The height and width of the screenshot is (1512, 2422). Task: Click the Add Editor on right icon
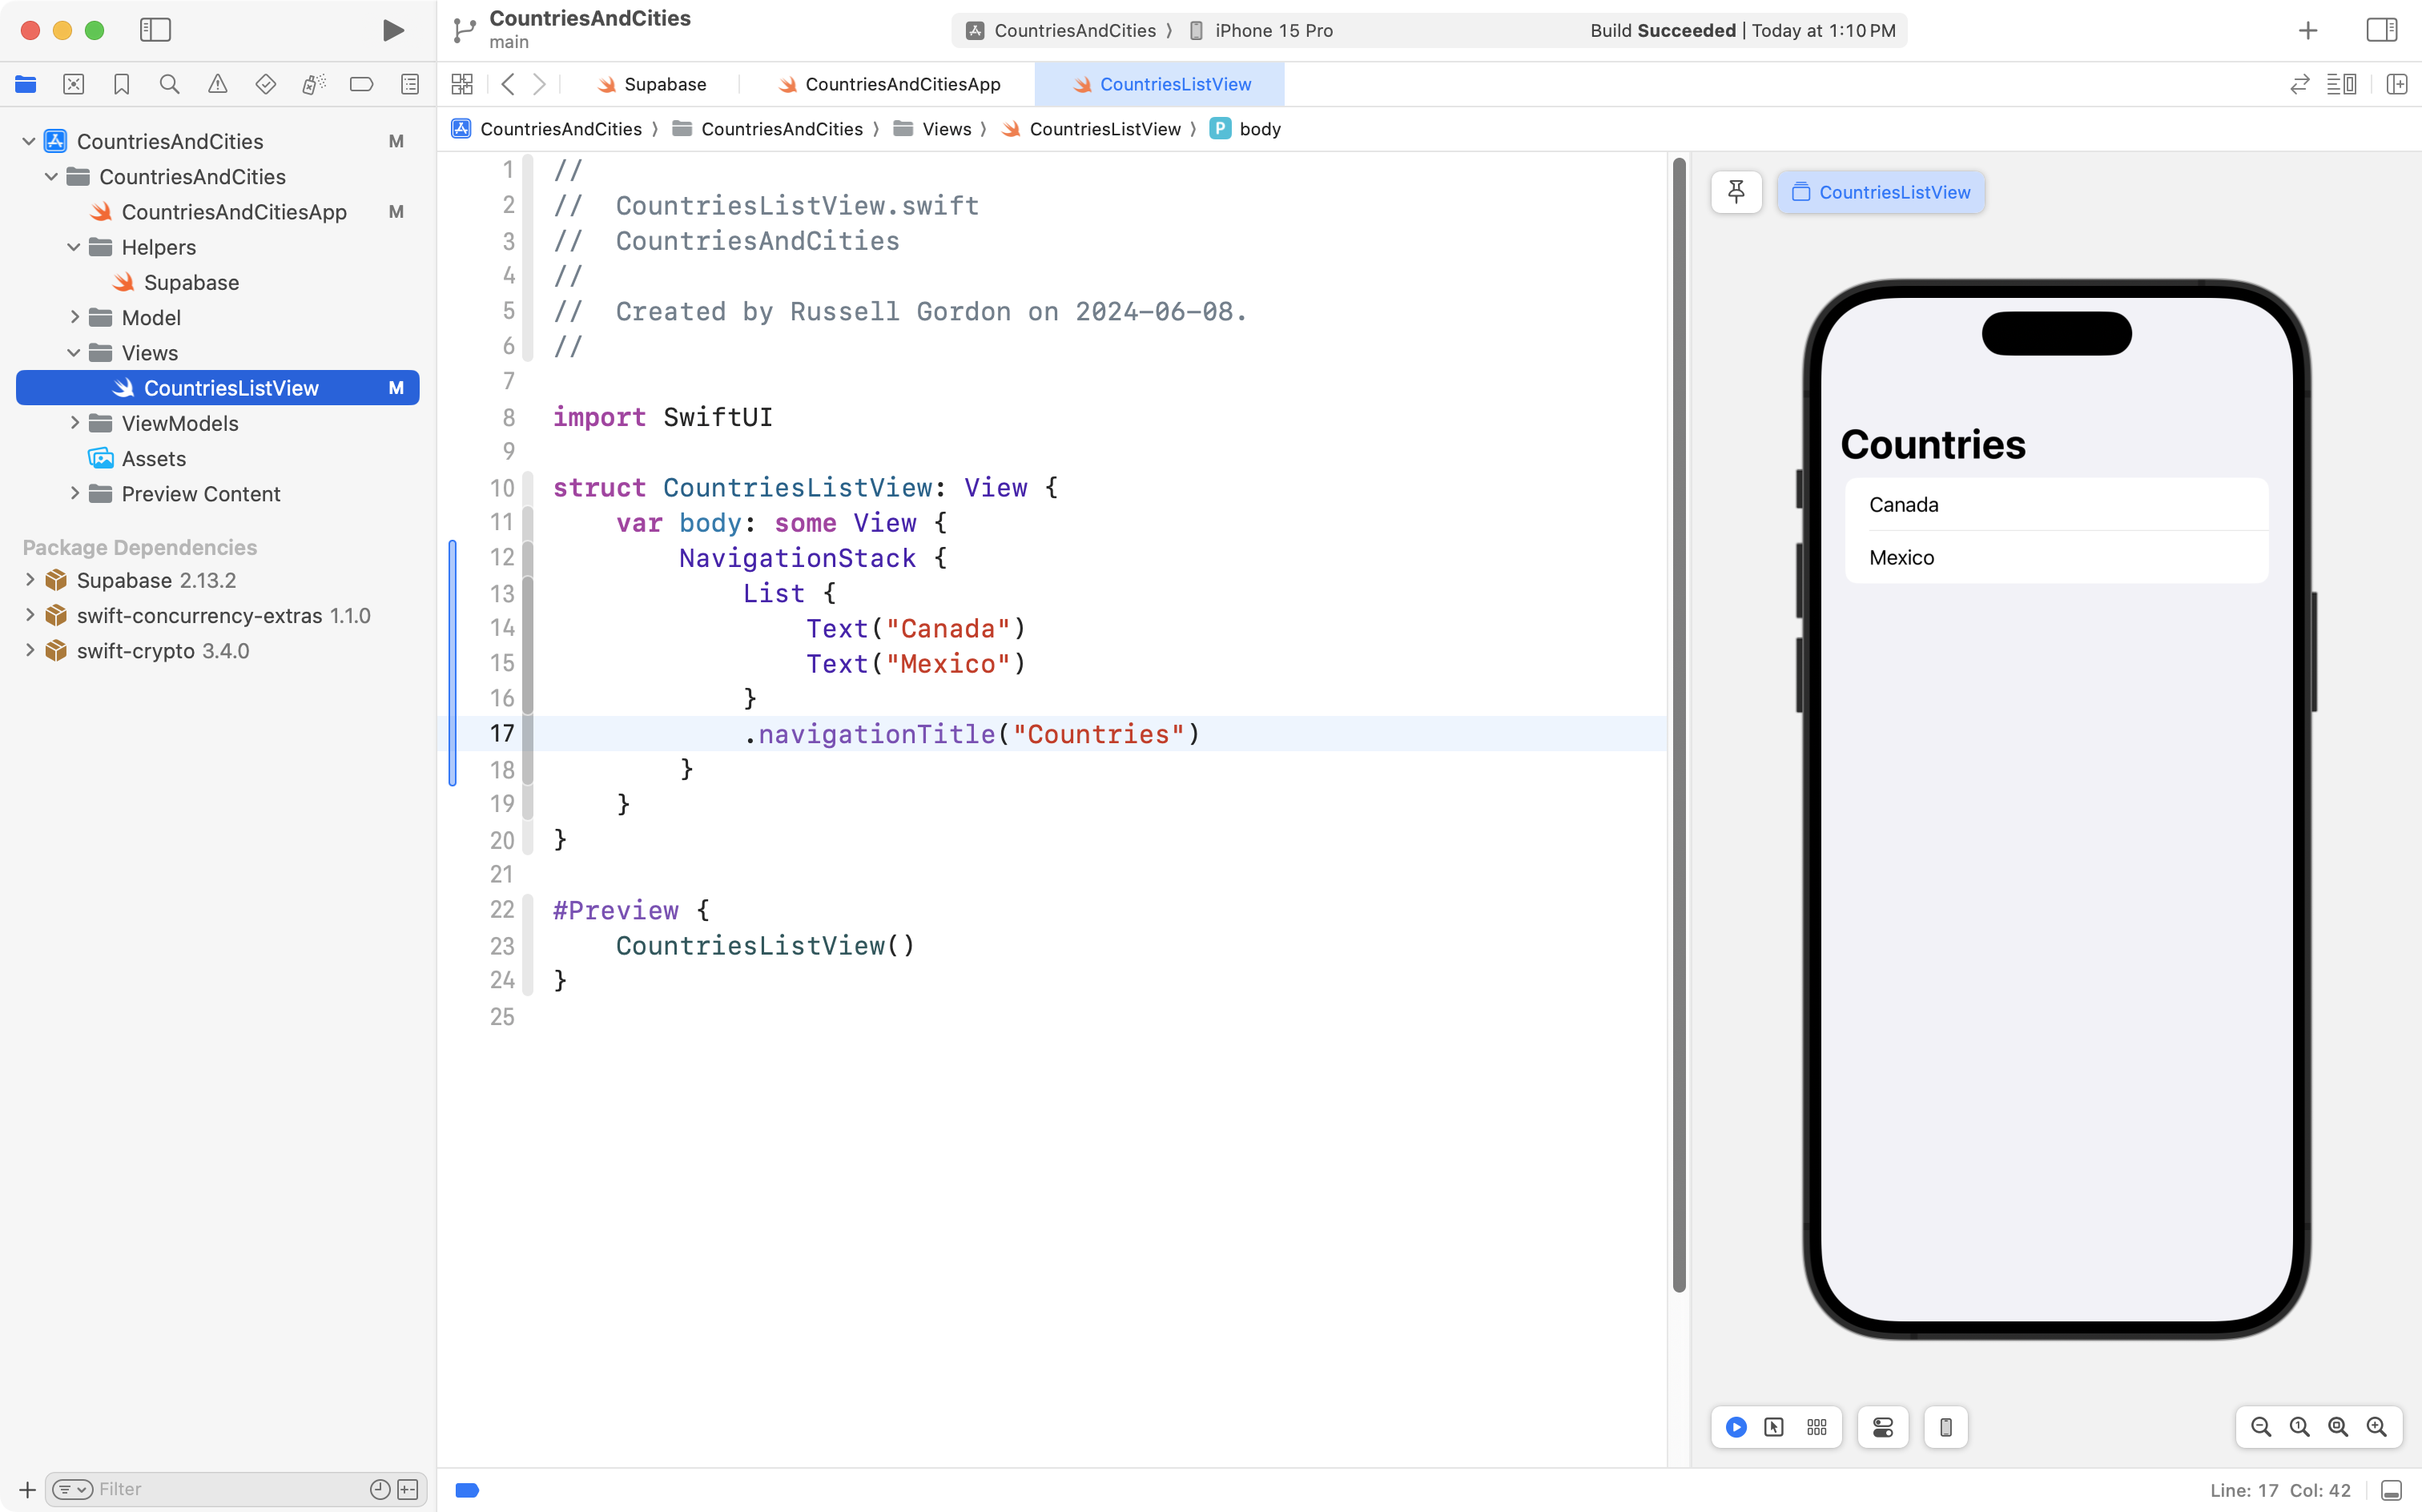pos(2397,85)
